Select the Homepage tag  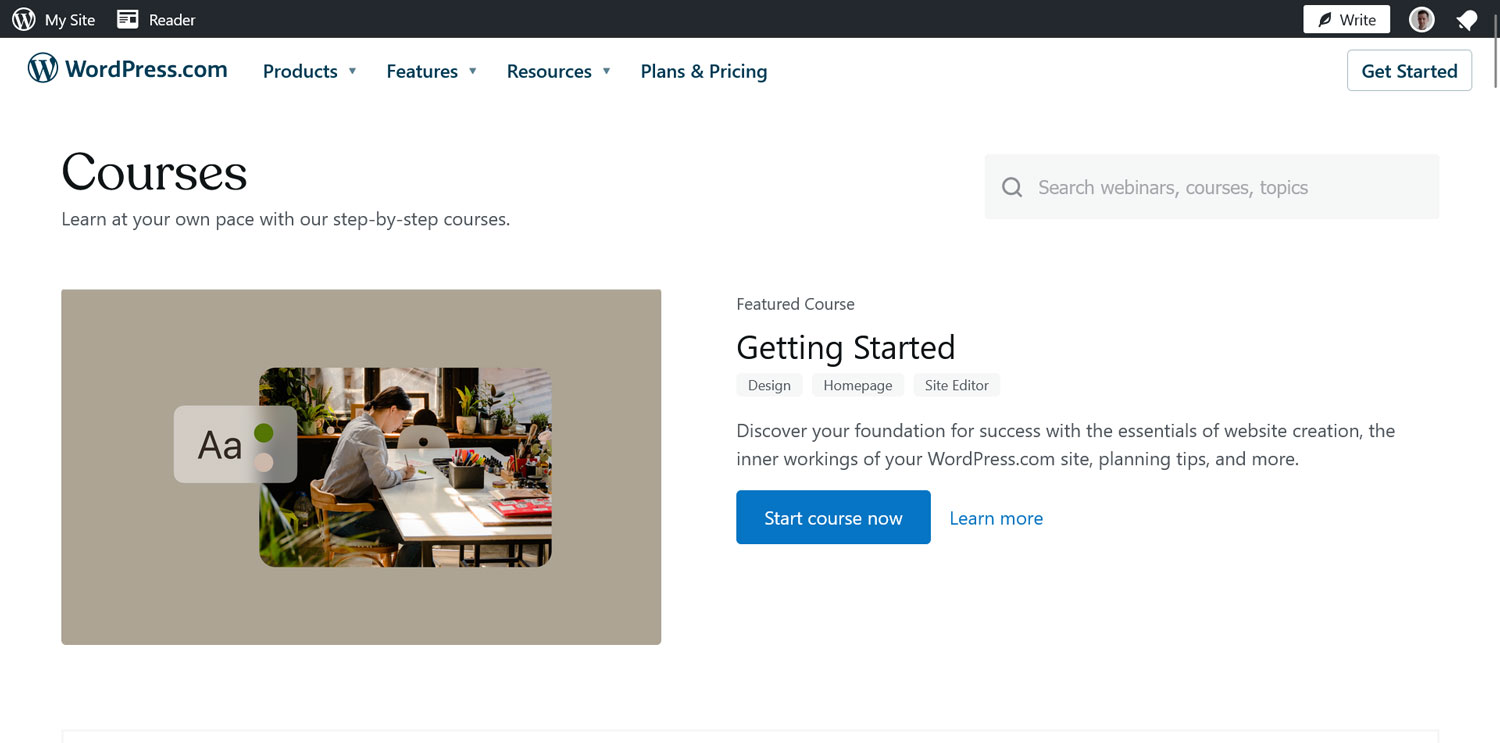[858, 385]
